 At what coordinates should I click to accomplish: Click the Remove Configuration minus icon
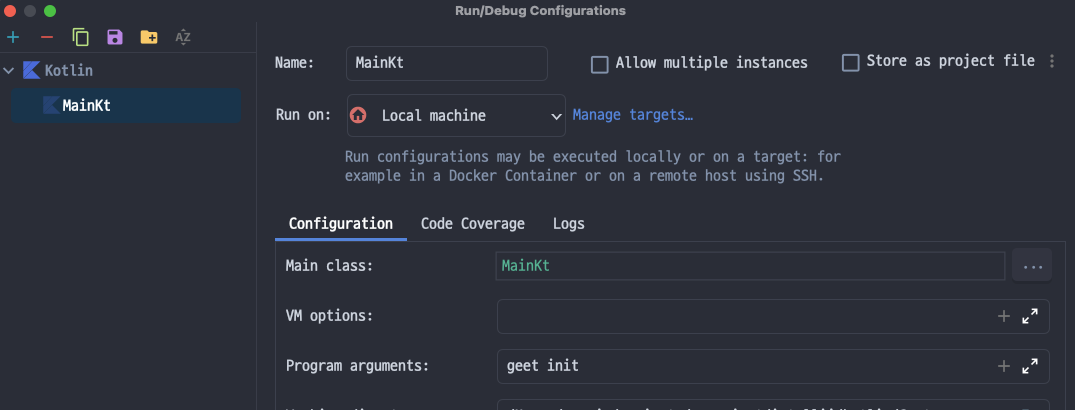[x=46, y=38]
